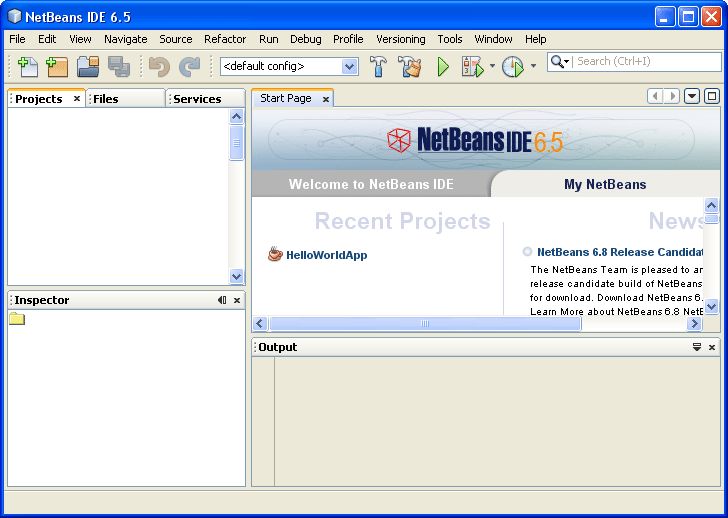Open the Refactor menu
The image size is (728, 518).
[225, 39]
